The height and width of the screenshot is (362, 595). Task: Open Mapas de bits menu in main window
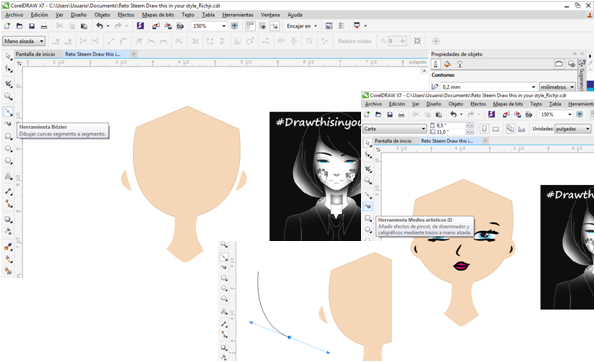pyautogui.click(x=158, y=15)
